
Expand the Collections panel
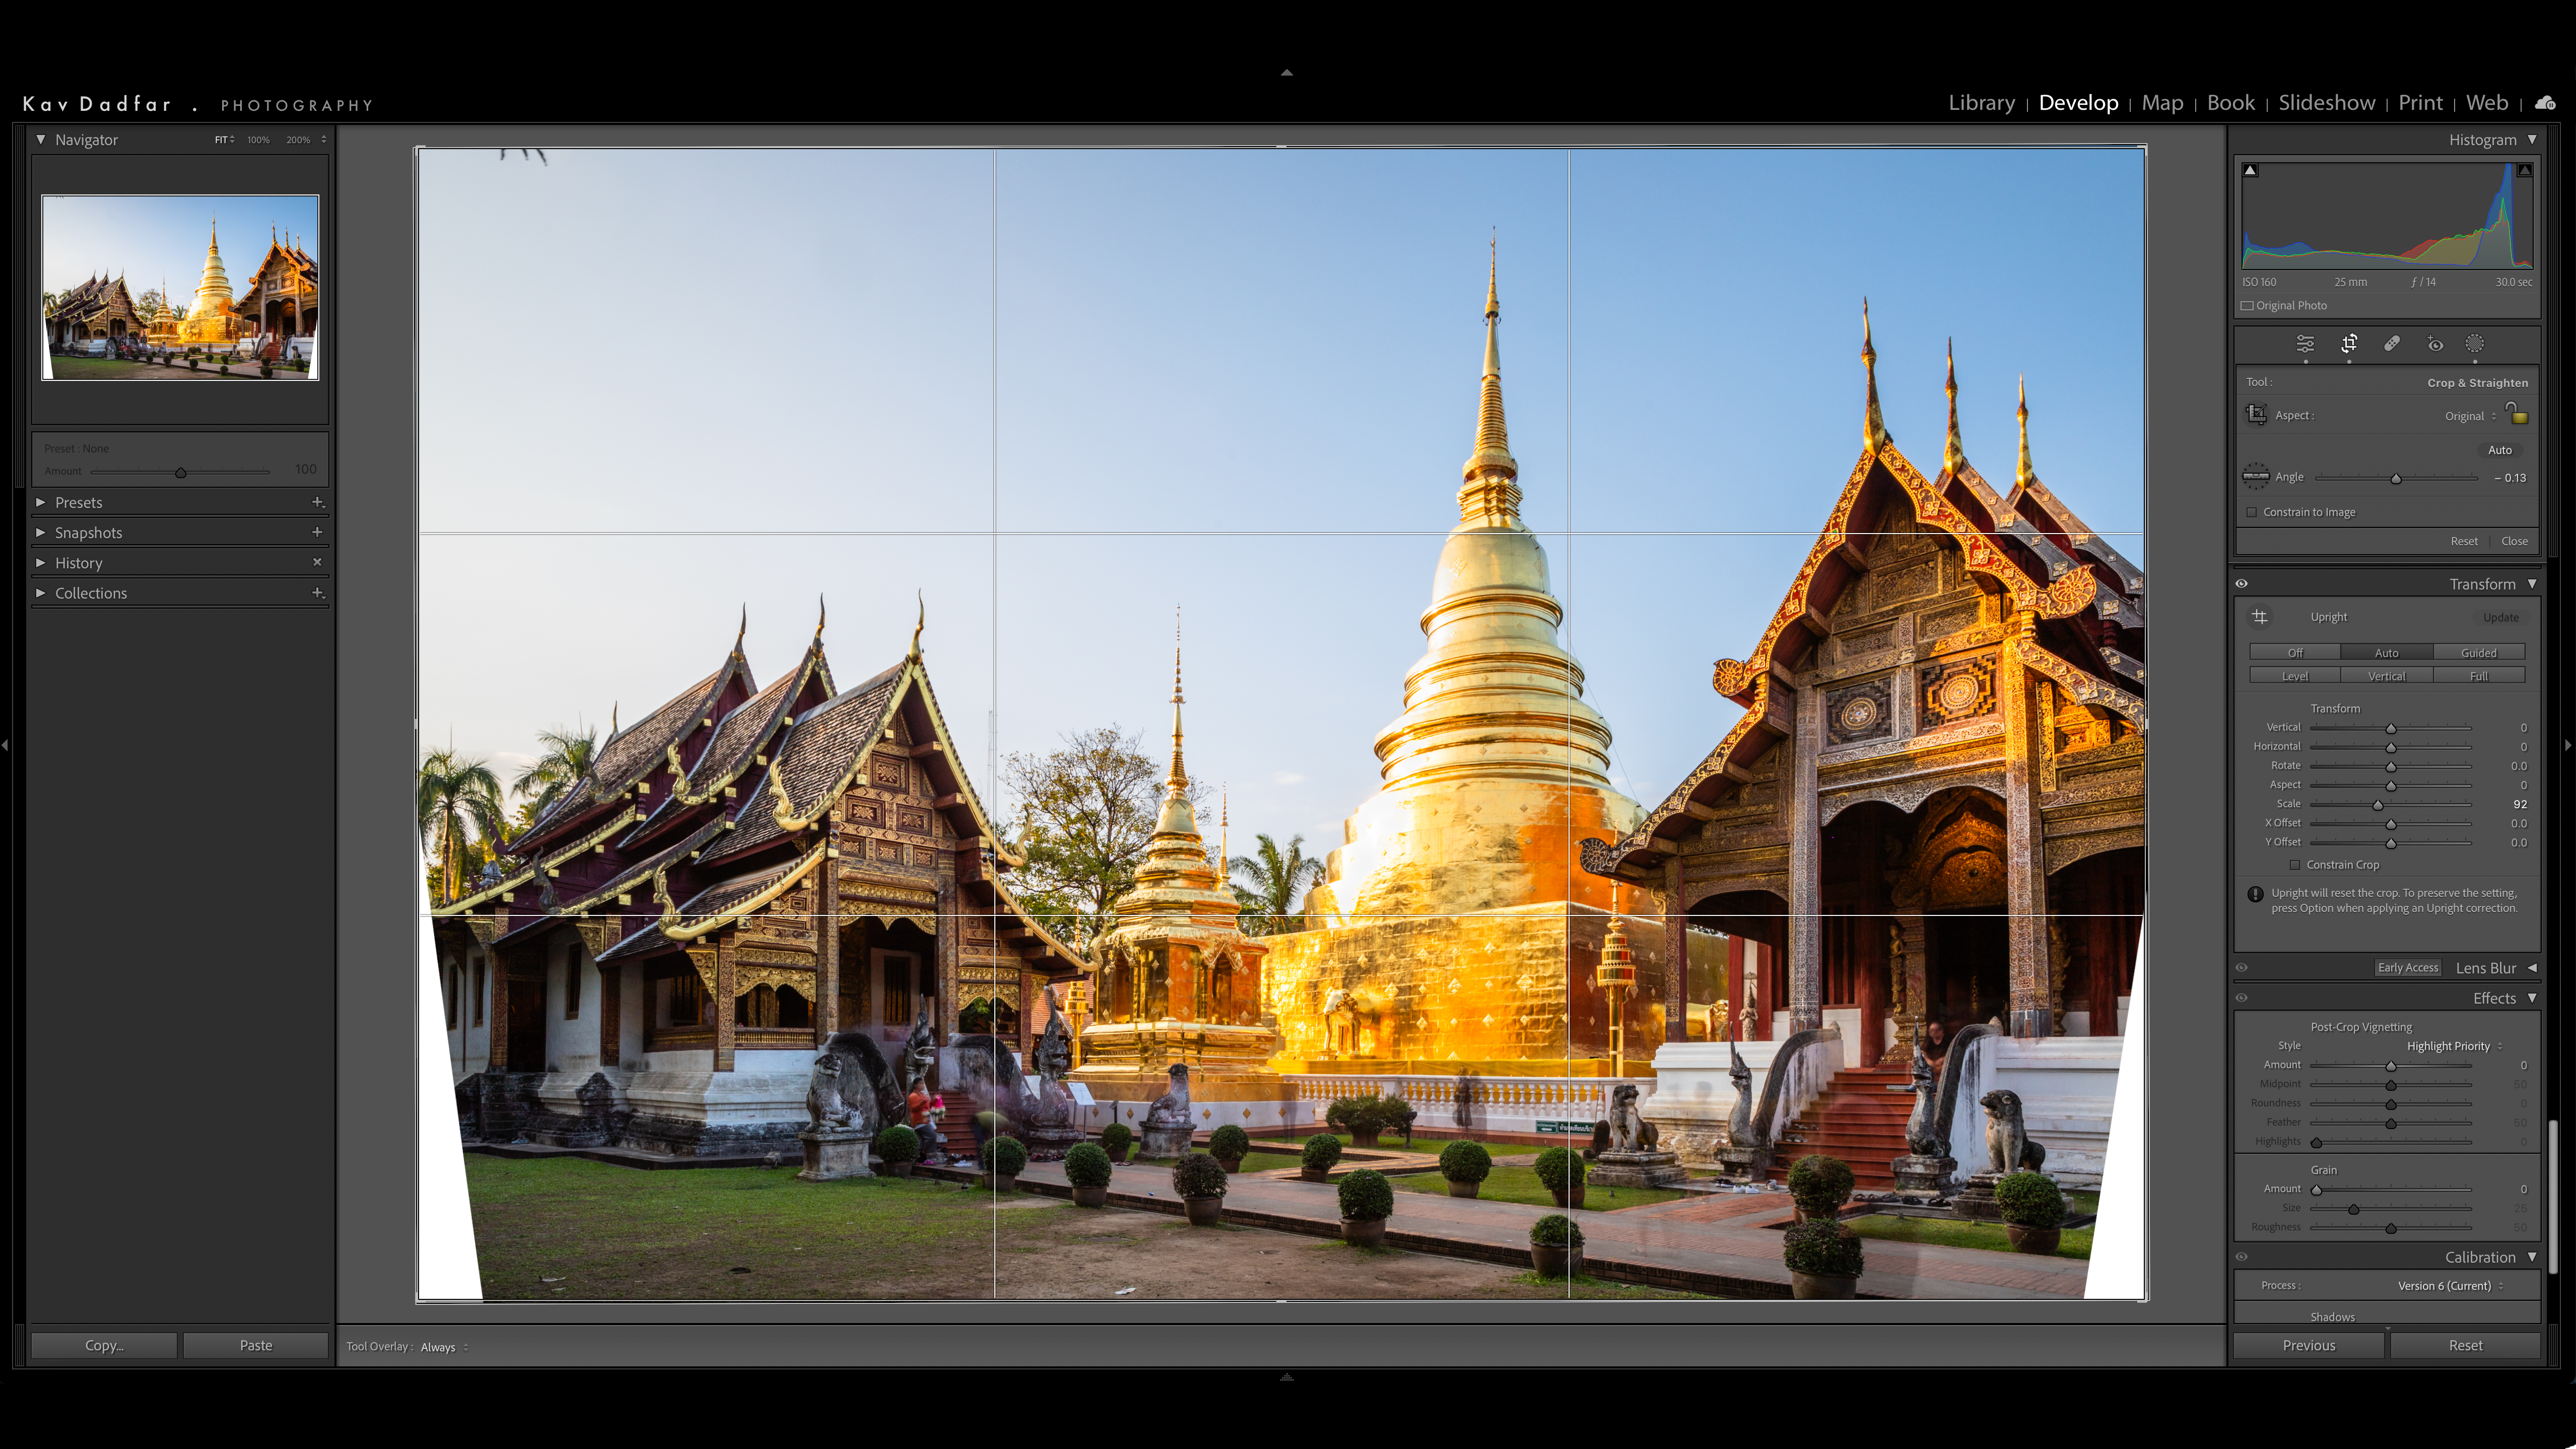click(x=41, y=593)
